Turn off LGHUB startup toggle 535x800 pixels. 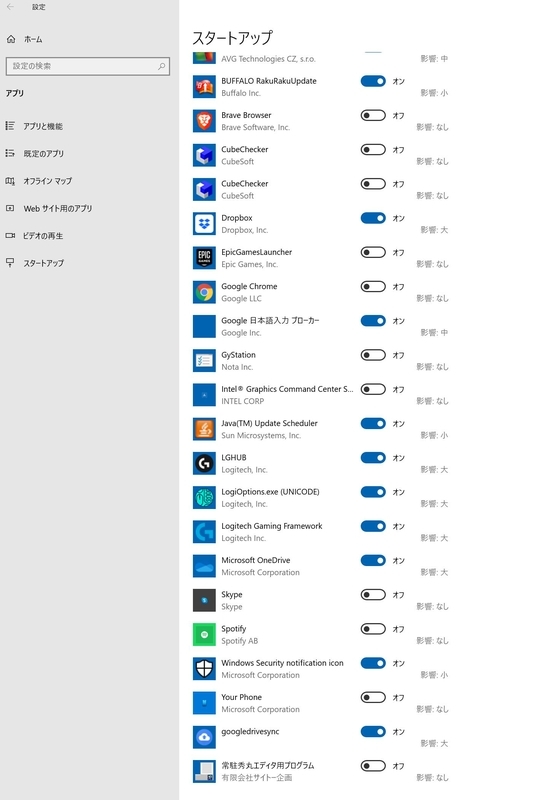point(373,457)
